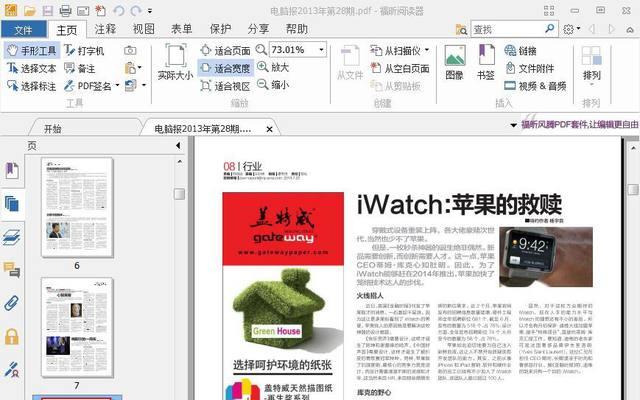Switch to the 帮助 ribbon tab
The image size is (640, 400).
[x=297, y=29]
